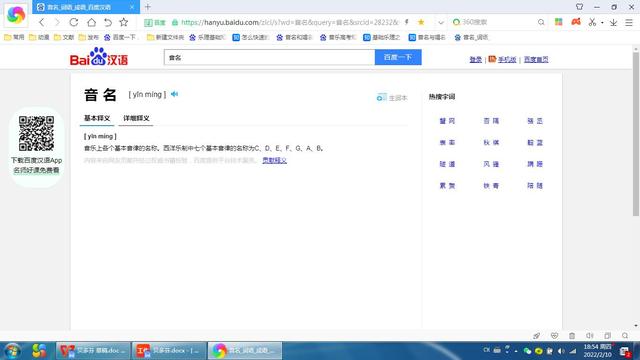Switch to the 基本释义 tab
This screenshot has height=360, width=640.
pos(97,118)
